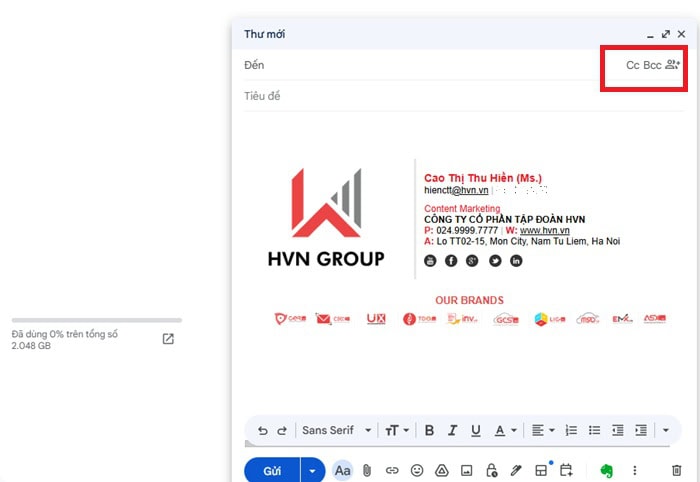Attach a file with the paperclip icon
The width and height of the screenshot is (700, 482).
[x=367, y=470]
